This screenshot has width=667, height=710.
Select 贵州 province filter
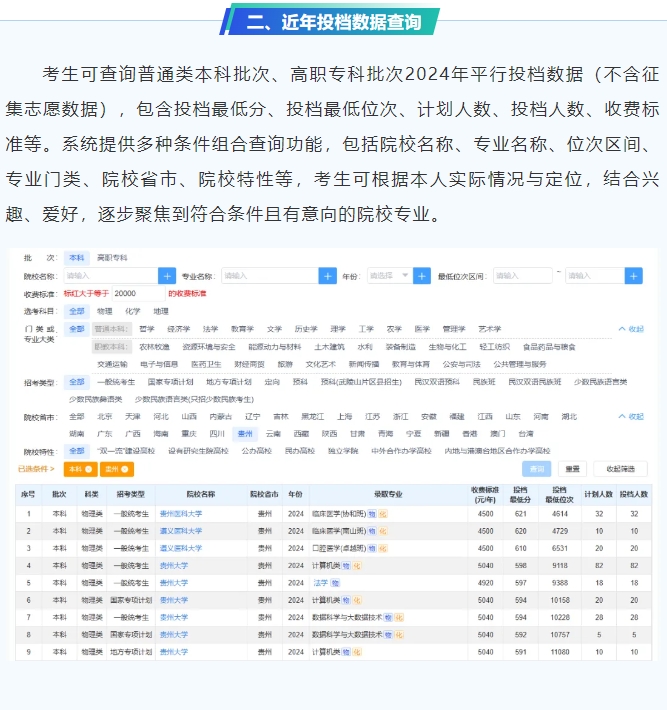tap(245, 434)
